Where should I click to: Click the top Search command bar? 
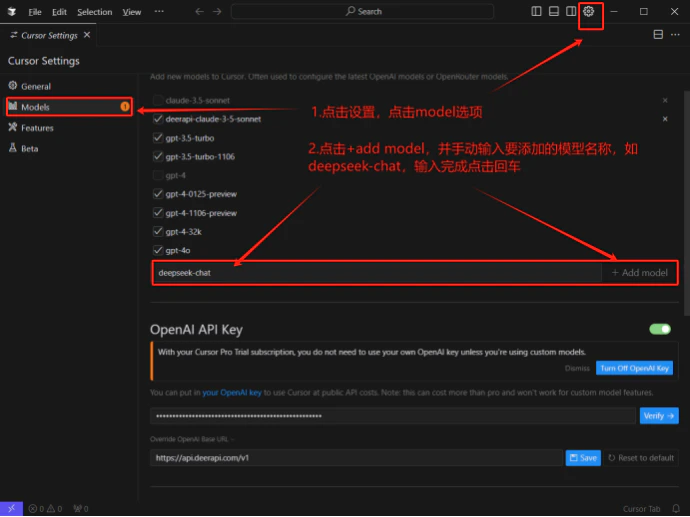[x=362, y=11]
